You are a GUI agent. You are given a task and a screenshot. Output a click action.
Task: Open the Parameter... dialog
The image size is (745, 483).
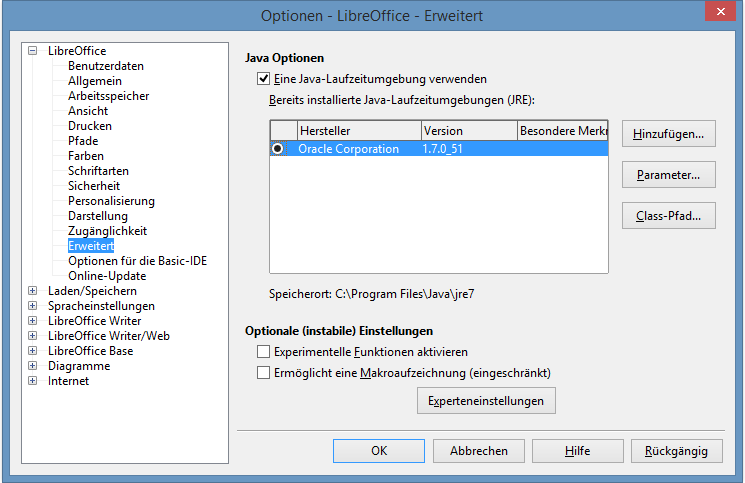(x=669, y=175)
